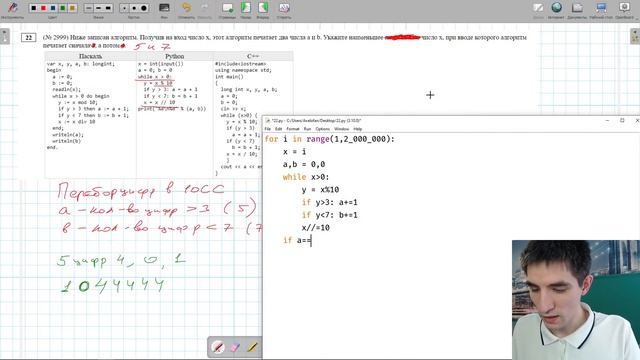Open the Доска board icon at top right
The height and width of the screenshot is (360, 640).
pyautogui.click(x=538, y=8)
